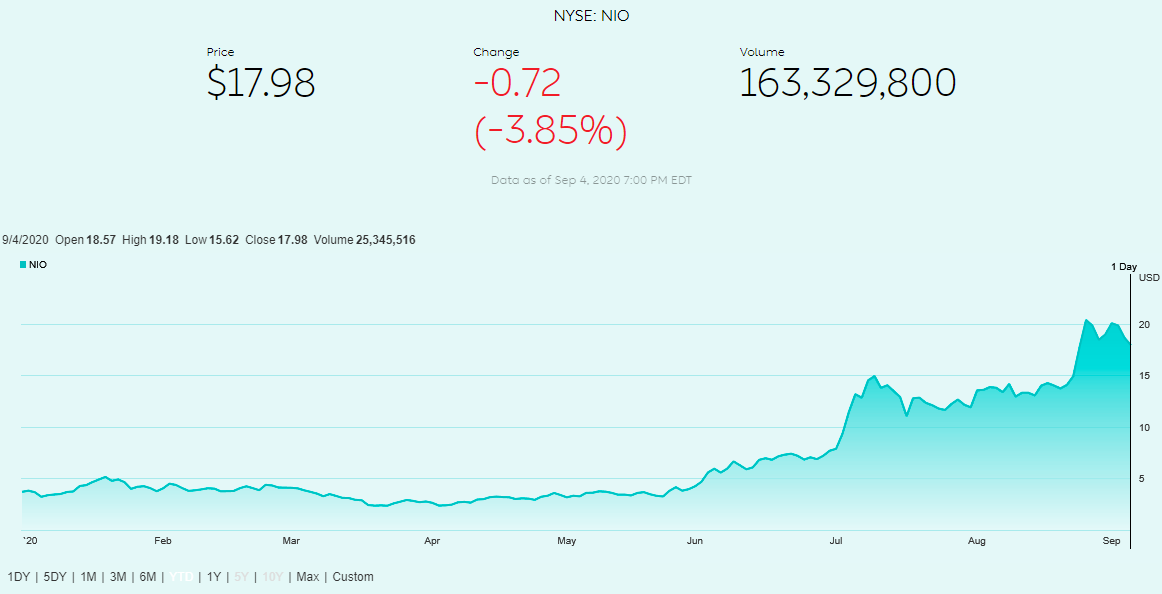Select the 5DY time range
This screenshot has width=1162, height=594.
[x=55, y=576]
